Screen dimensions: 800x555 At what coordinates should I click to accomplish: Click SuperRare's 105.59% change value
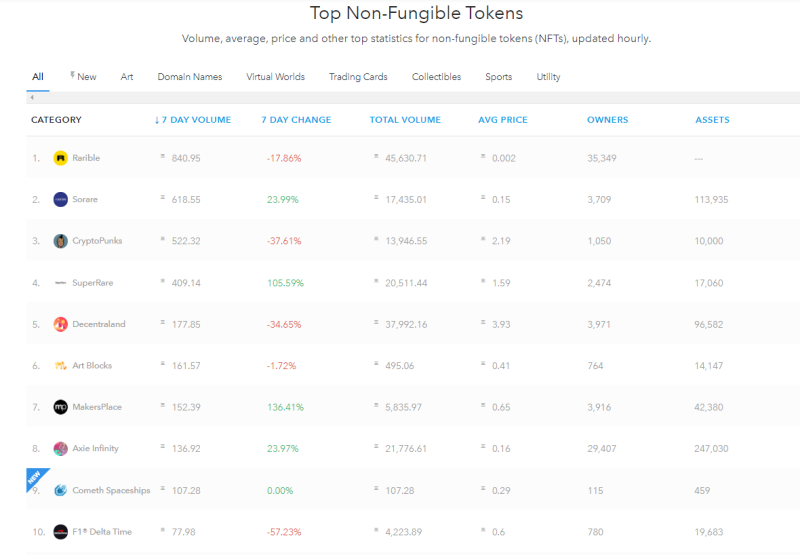[285, 283]
